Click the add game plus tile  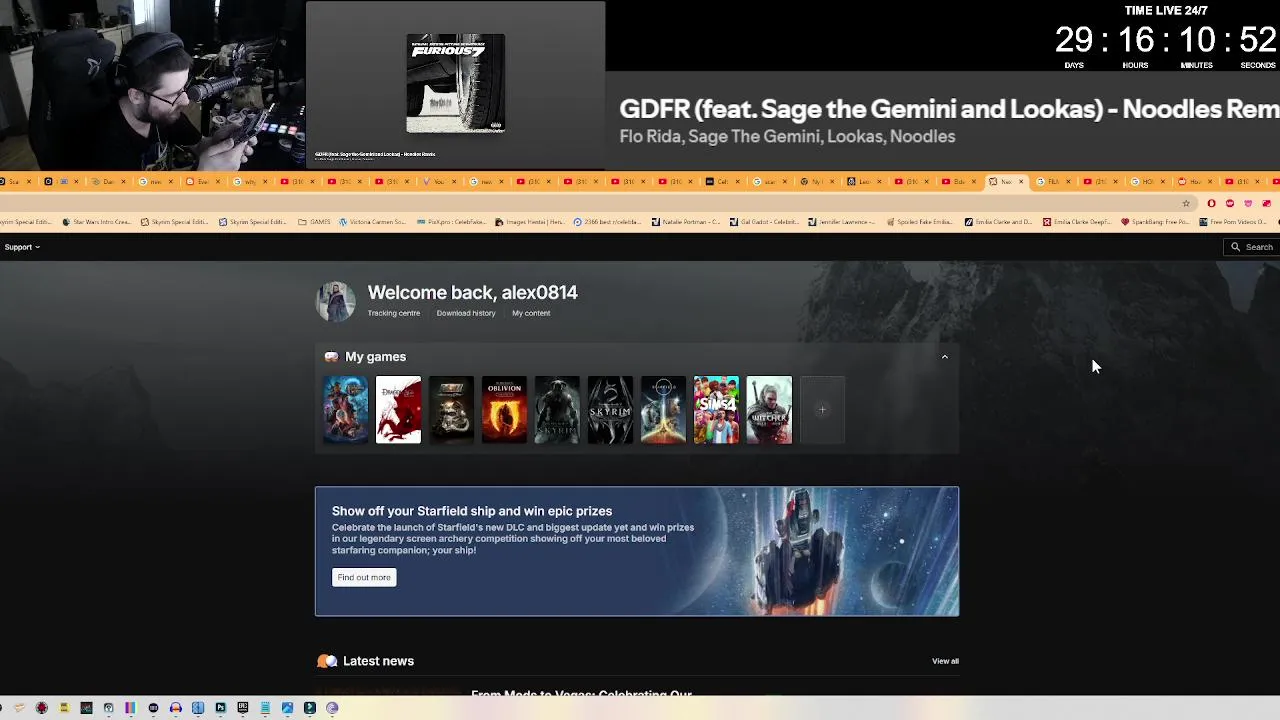click(822, 410)
